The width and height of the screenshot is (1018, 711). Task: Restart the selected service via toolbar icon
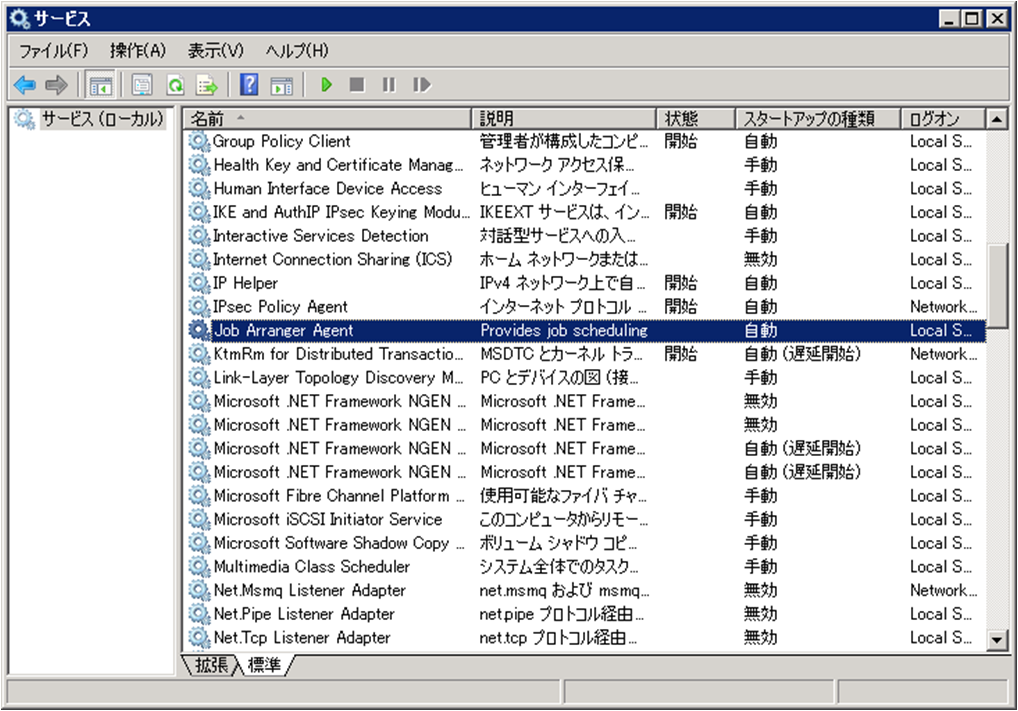coord(421,85)
